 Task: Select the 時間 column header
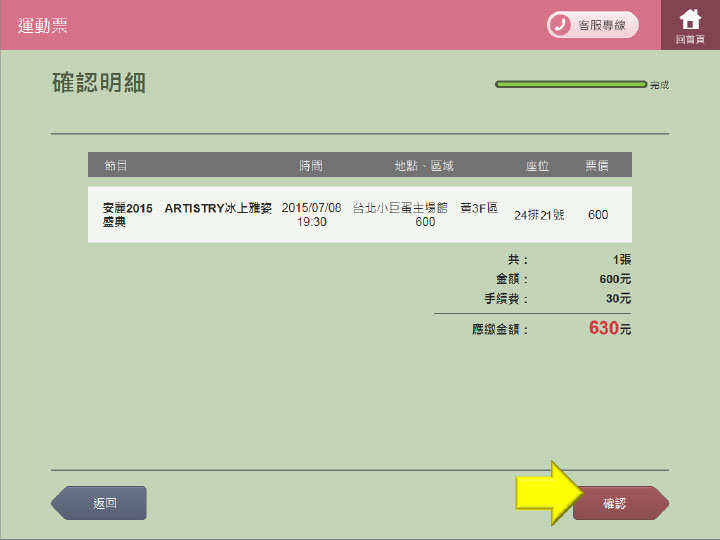(311, 165)
